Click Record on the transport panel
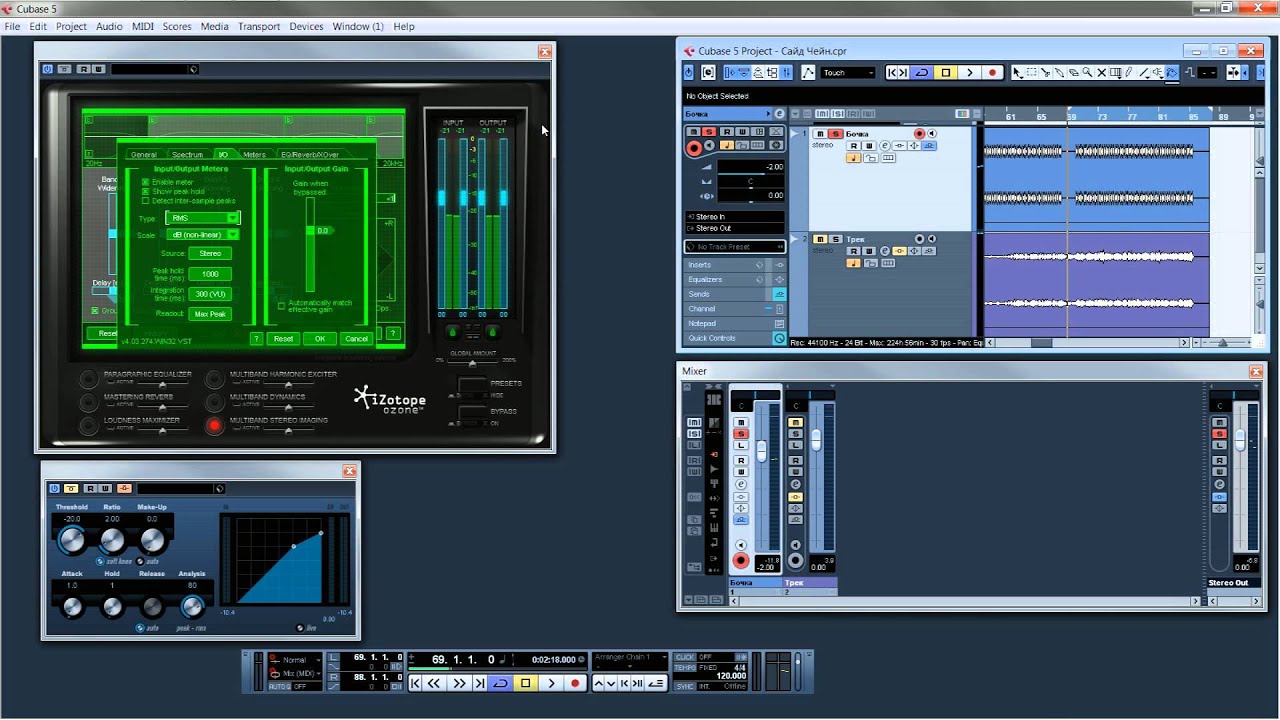This screenshot has width=1280, height=720. click(x=575, y=683)
